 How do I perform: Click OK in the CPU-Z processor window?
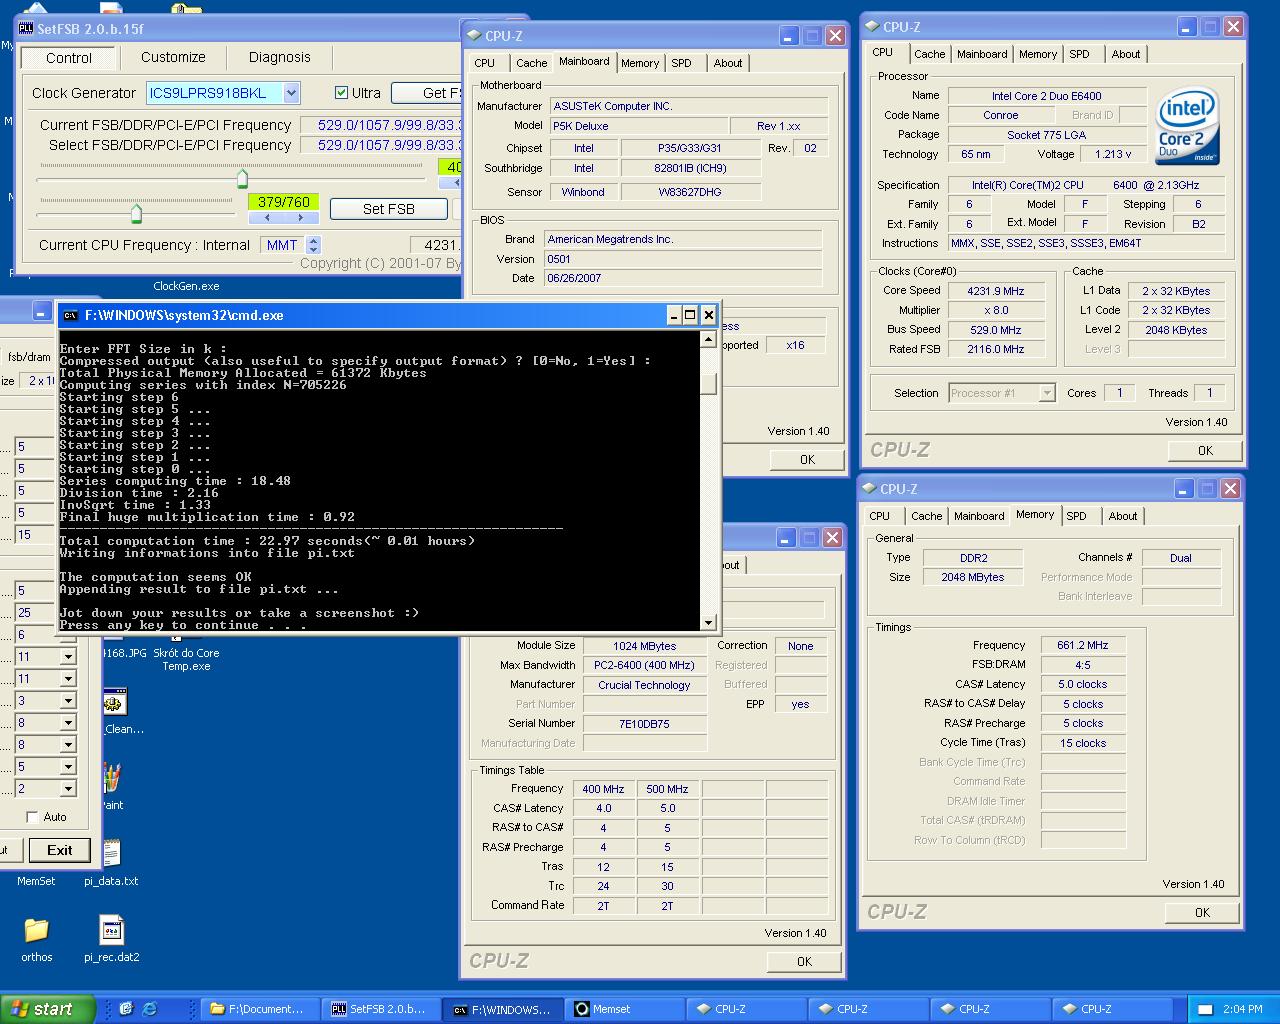[x=1205, y=450]
